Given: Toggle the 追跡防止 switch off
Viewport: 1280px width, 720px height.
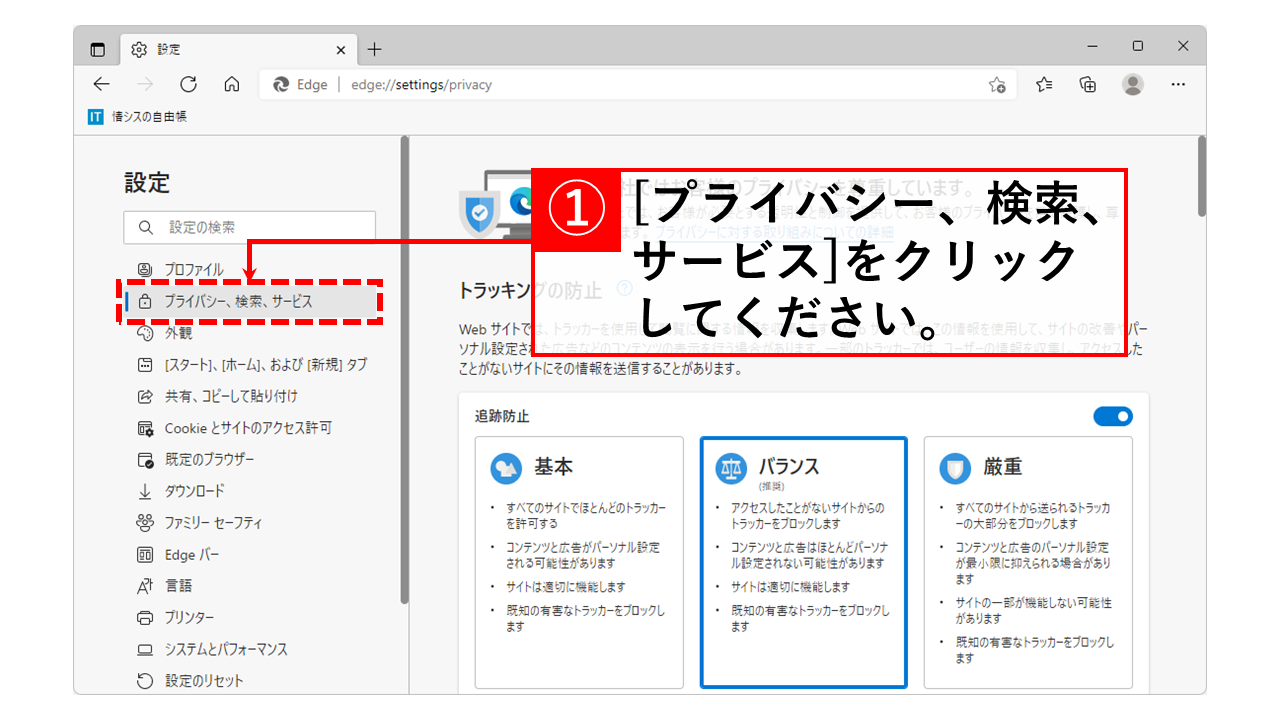Looking at the screenshot, I should pyautogui.click(x=1113, y=417).
